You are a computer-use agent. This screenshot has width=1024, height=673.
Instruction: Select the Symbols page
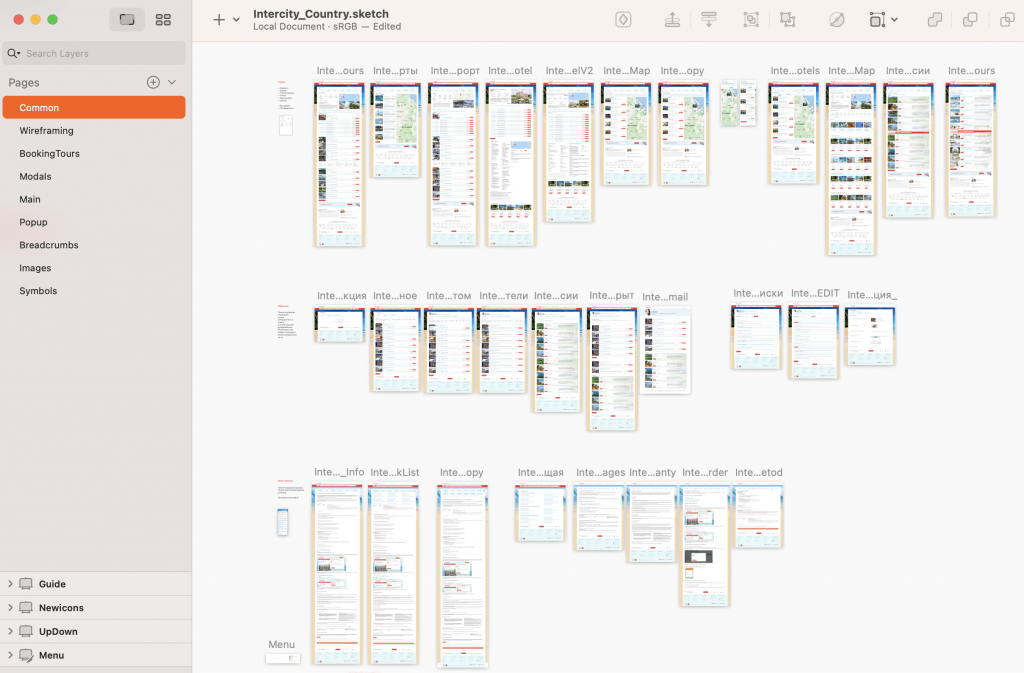click(38, 291)
